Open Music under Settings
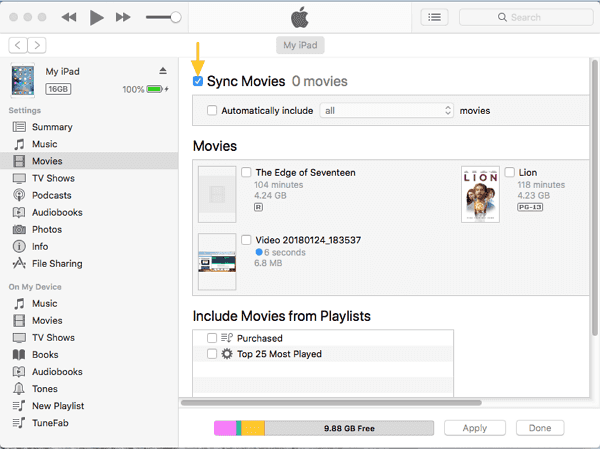This screenshot has width=600, height=449. click(x=44, y=144)
